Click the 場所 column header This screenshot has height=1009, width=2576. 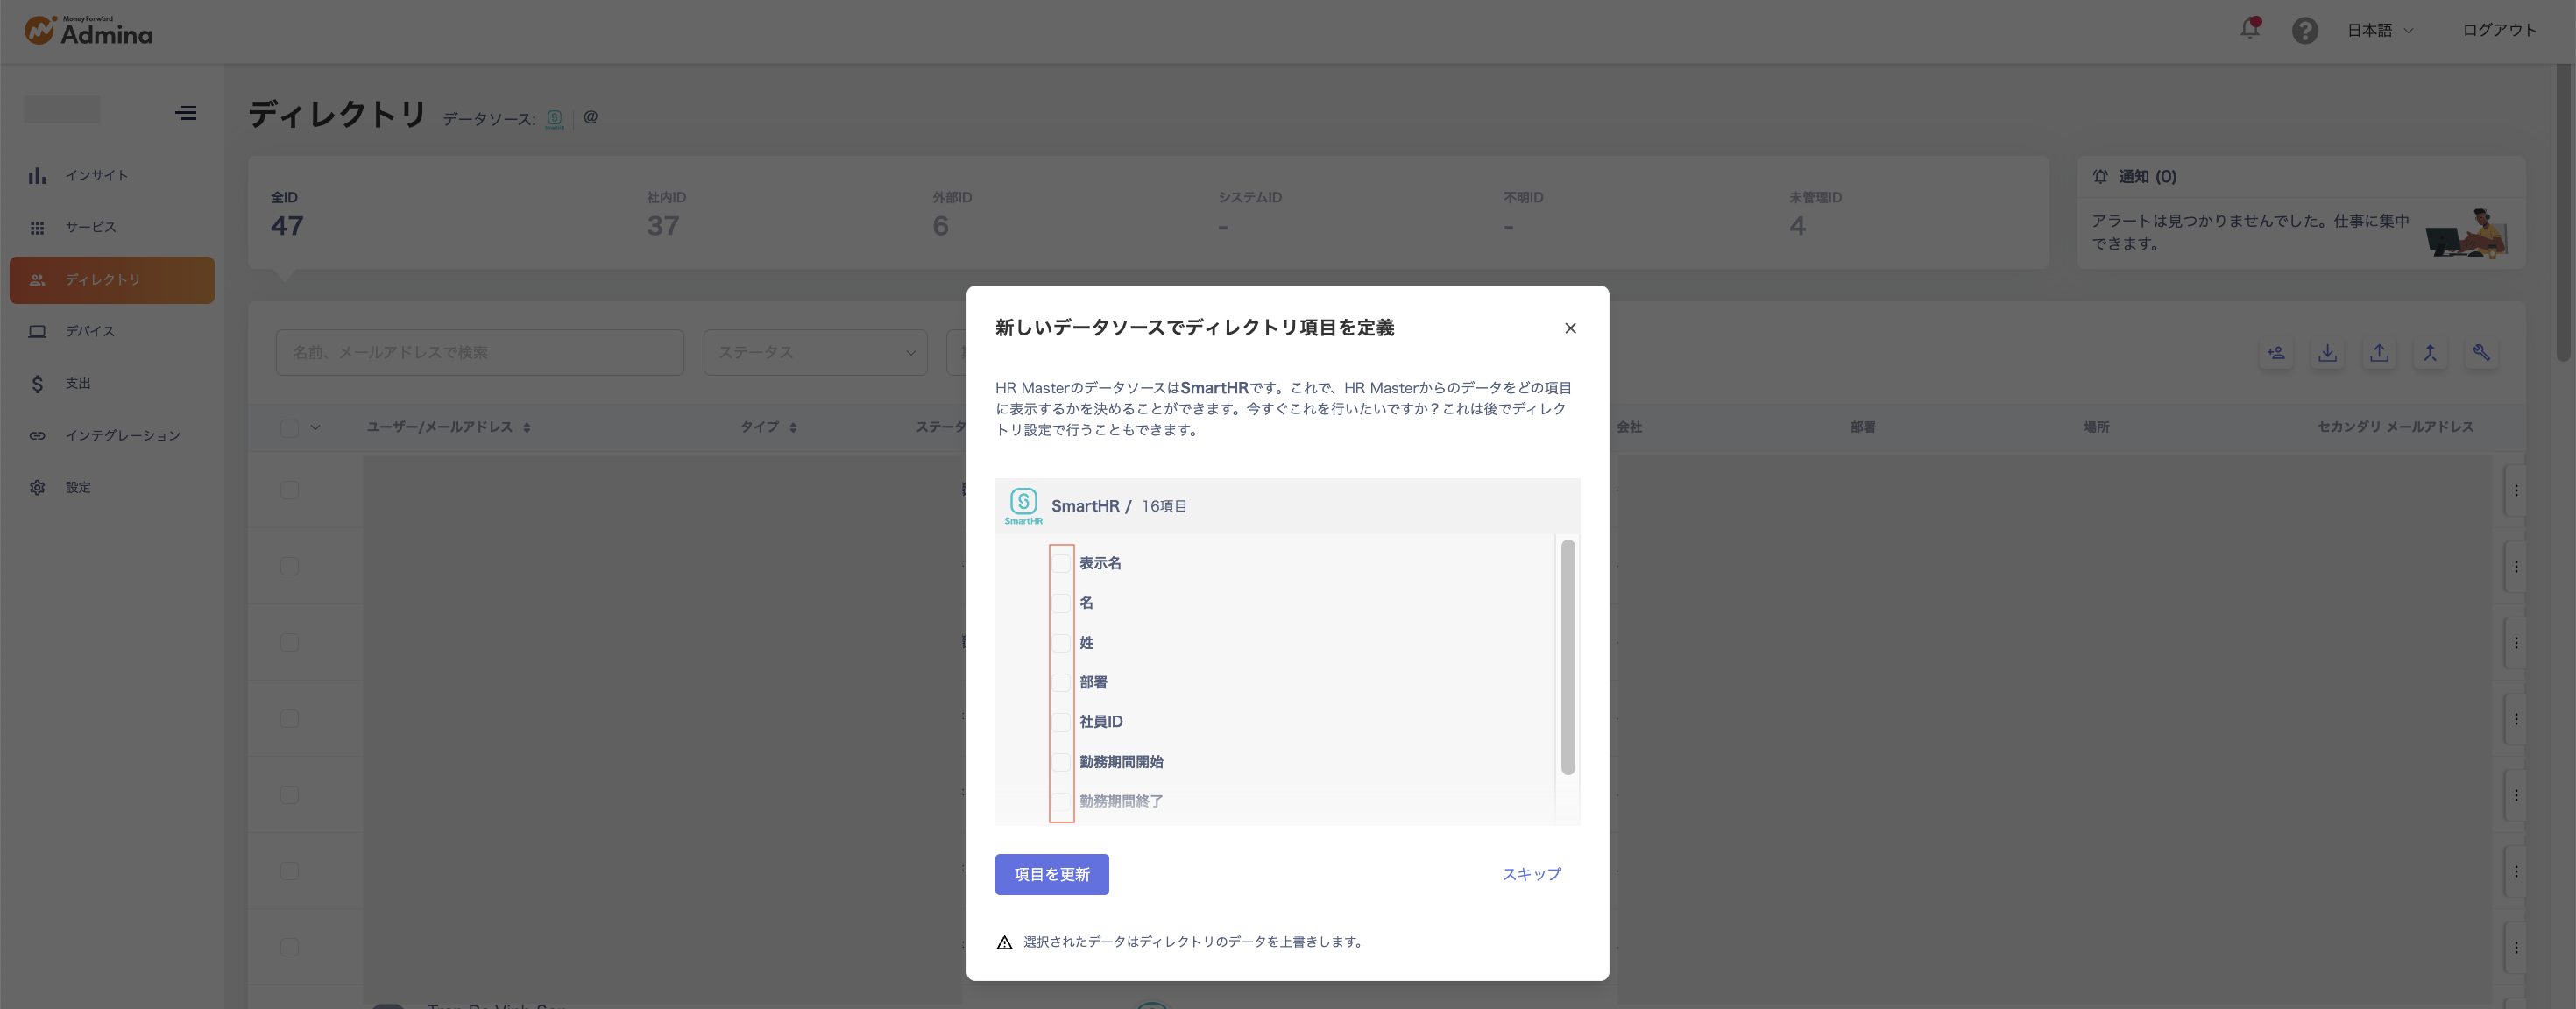click(x=2096, y=427)
